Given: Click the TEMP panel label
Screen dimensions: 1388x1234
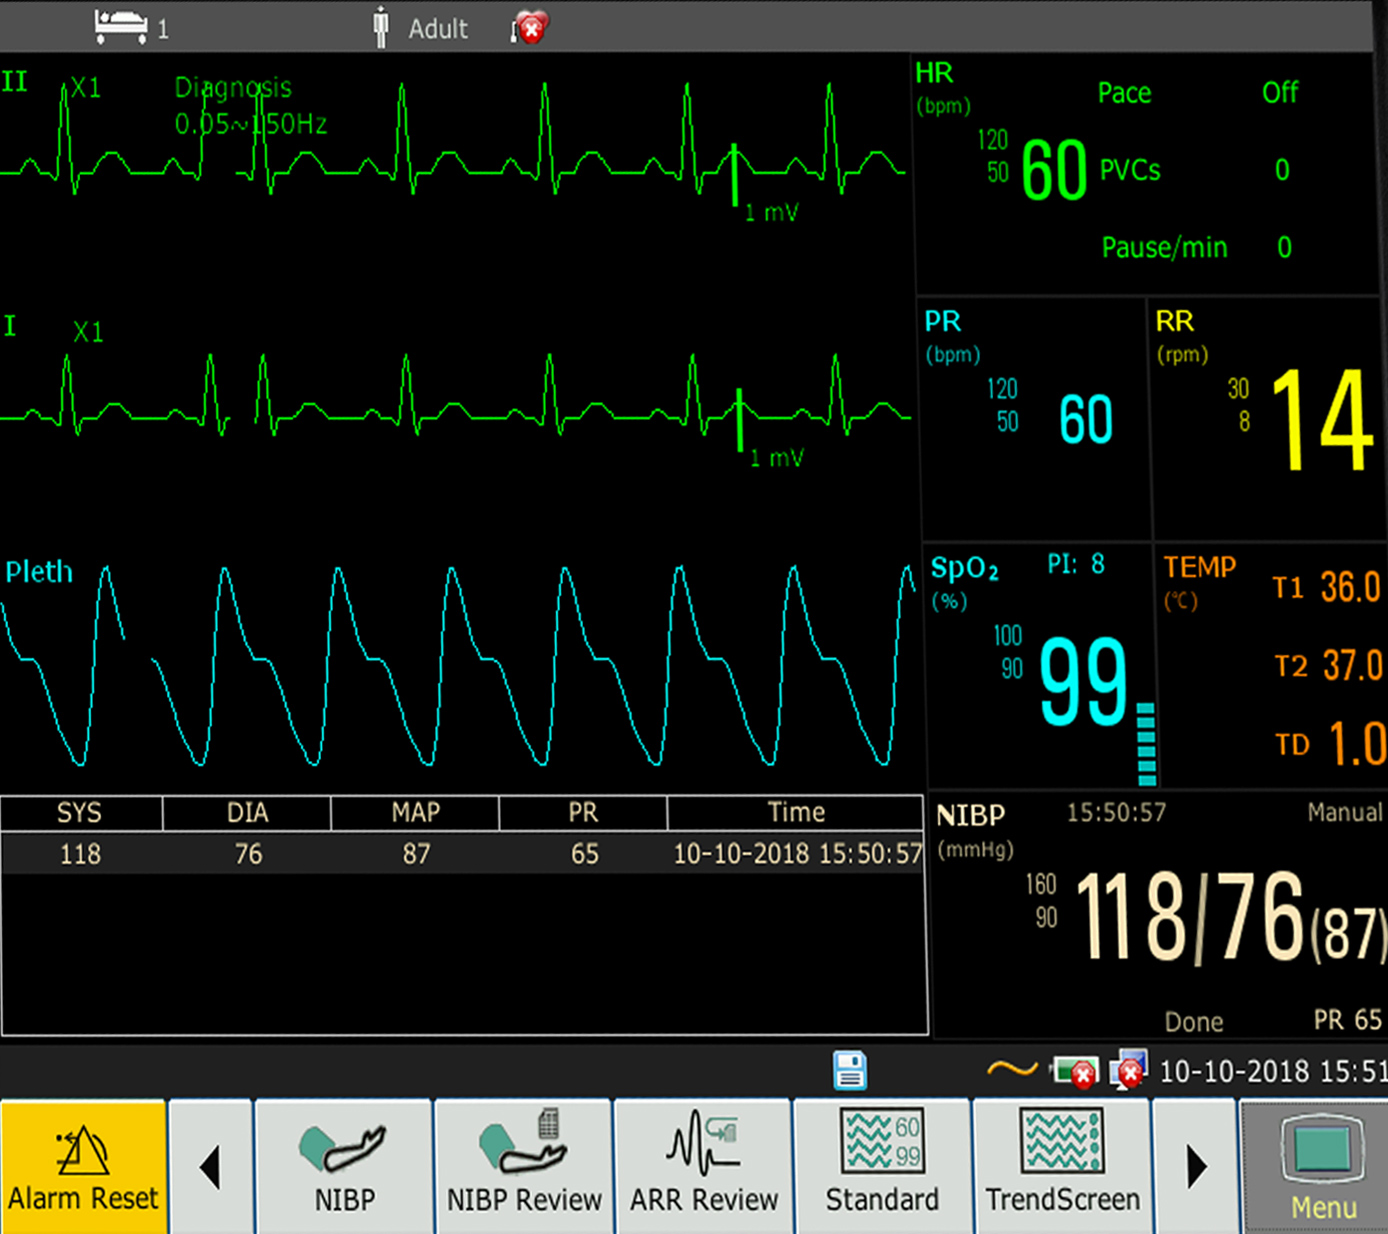Looking at the screenshot, I should [1199, 567].
